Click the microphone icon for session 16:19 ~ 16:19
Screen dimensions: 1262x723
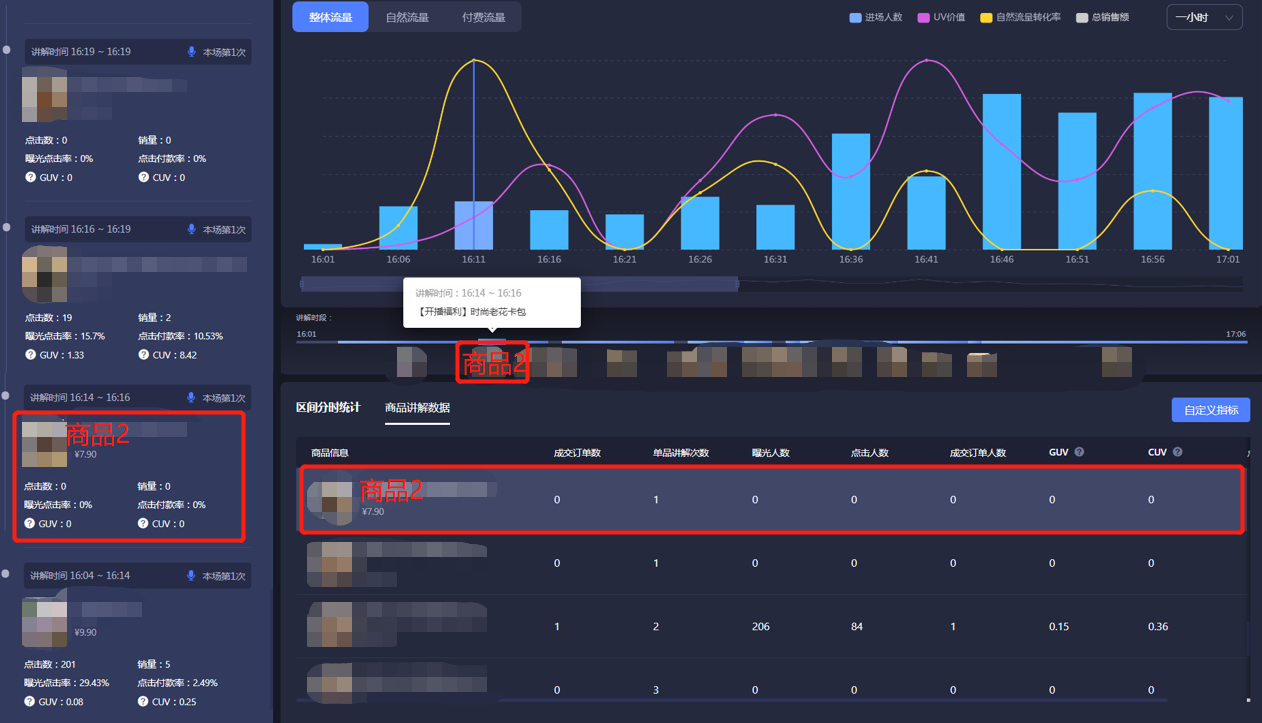(191, 52)
